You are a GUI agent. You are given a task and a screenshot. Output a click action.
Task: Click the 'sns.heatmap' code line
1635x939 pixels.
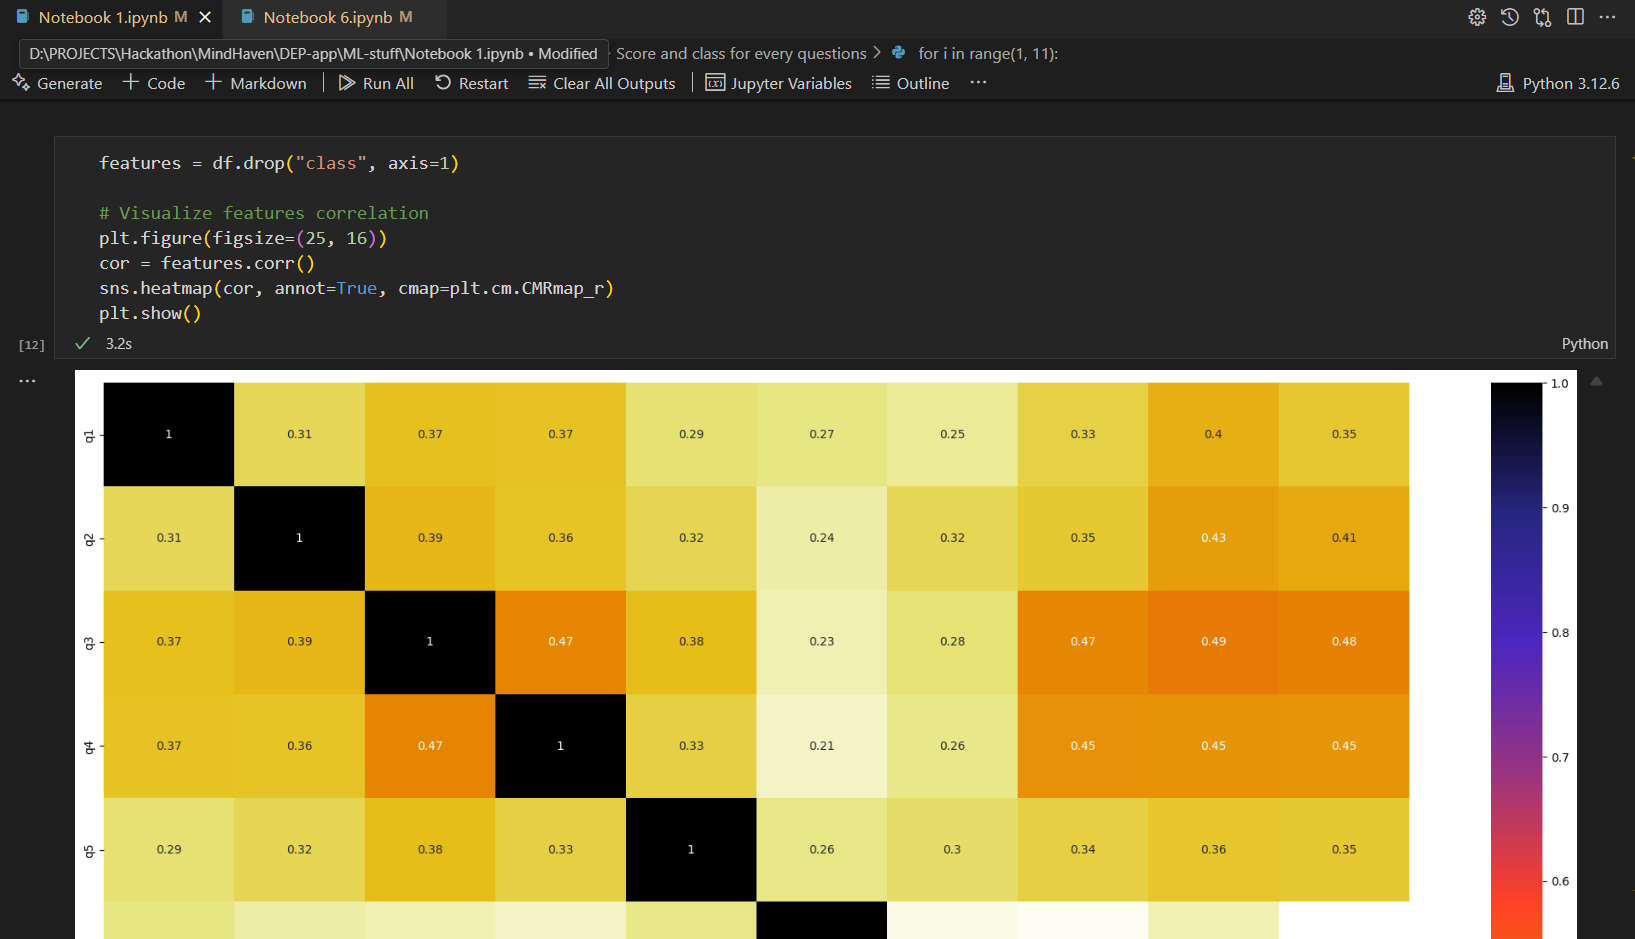tap(356, 288)
